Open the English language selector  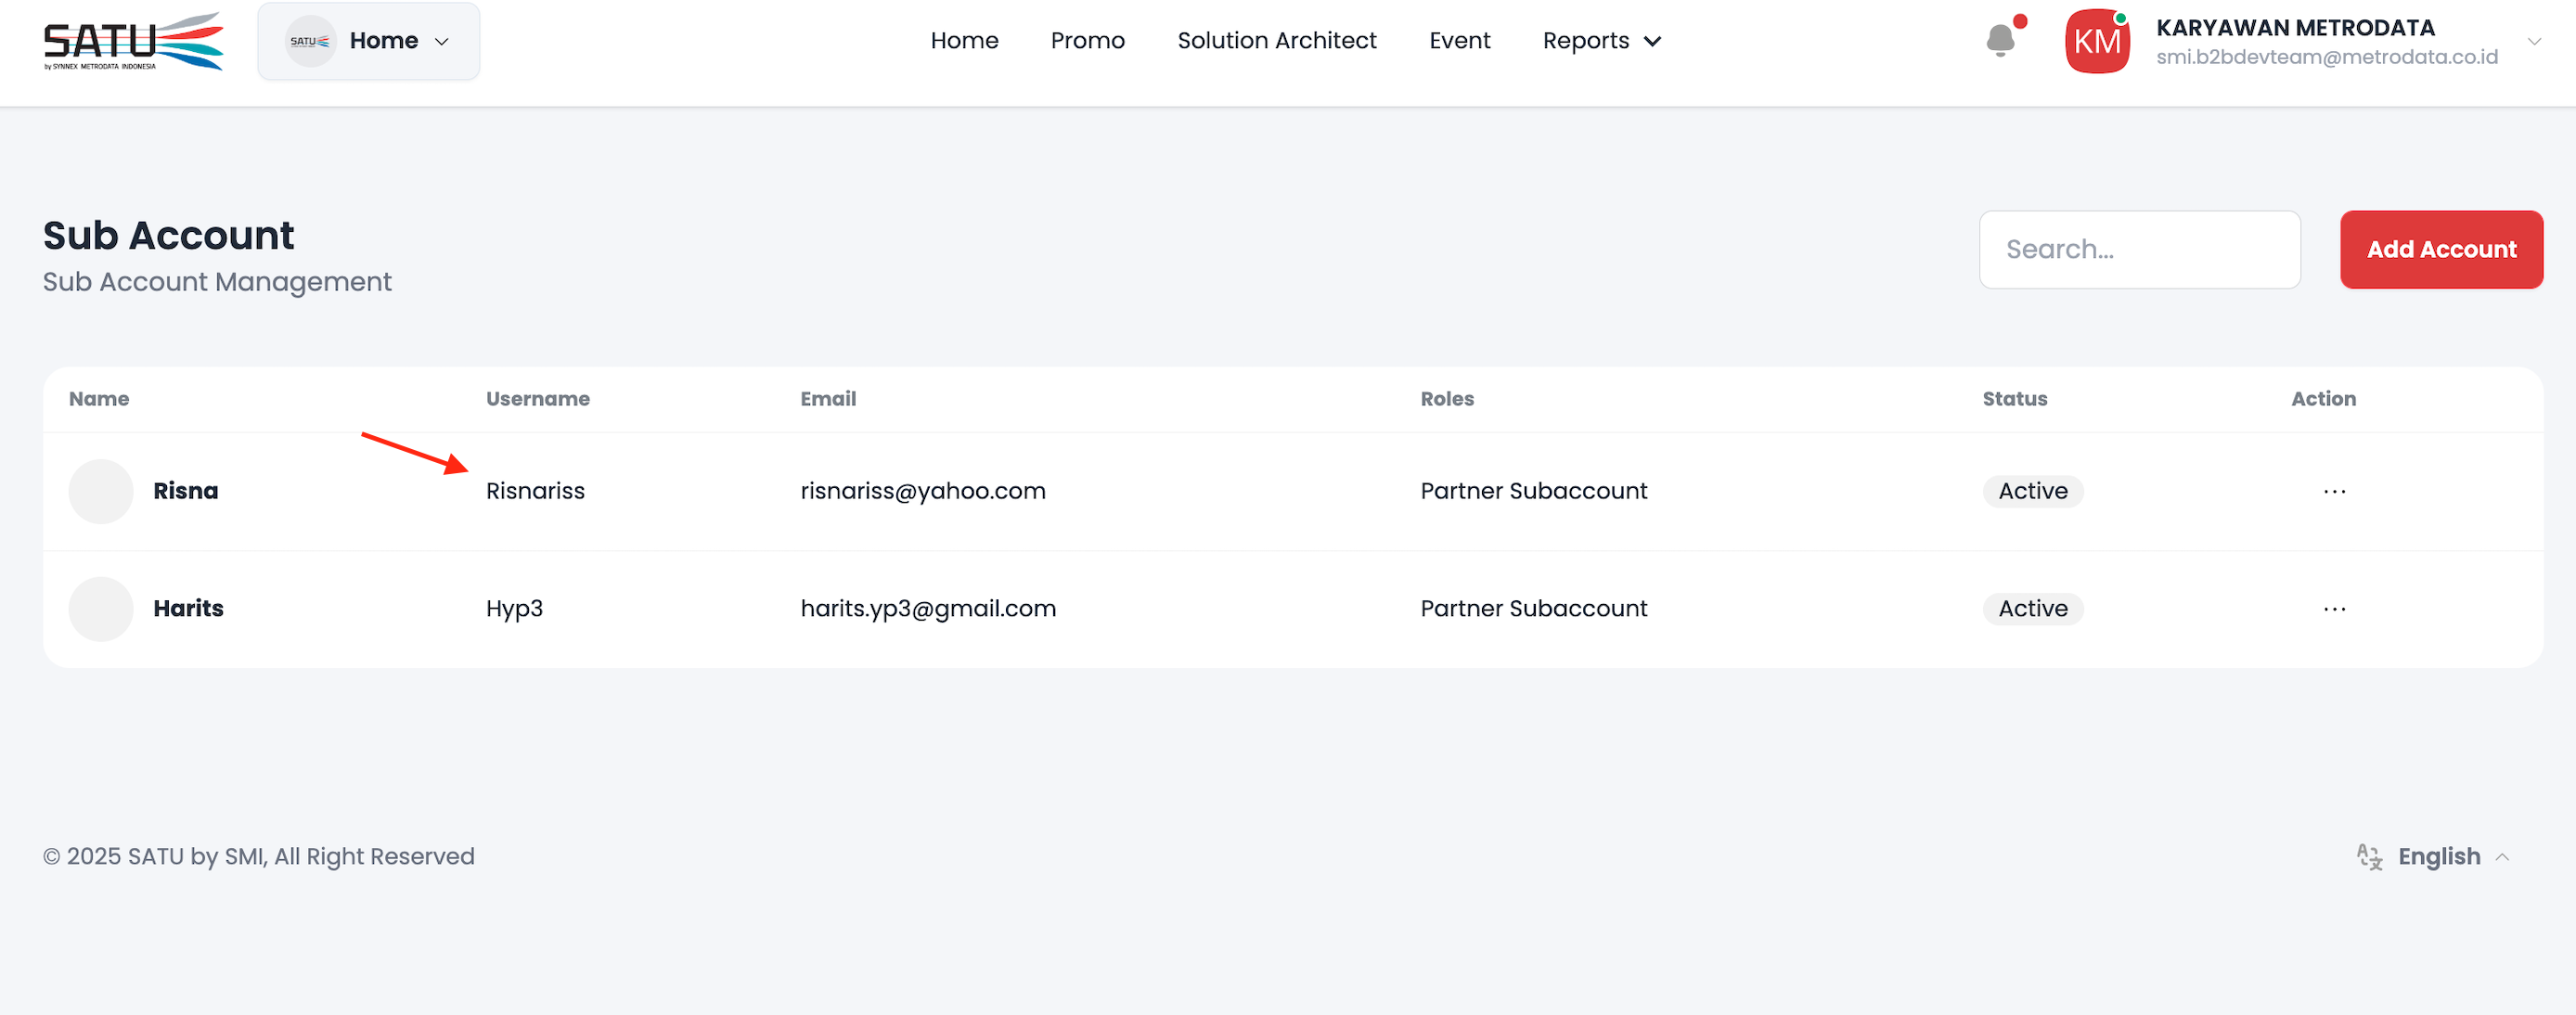[x=2439, y=857]
